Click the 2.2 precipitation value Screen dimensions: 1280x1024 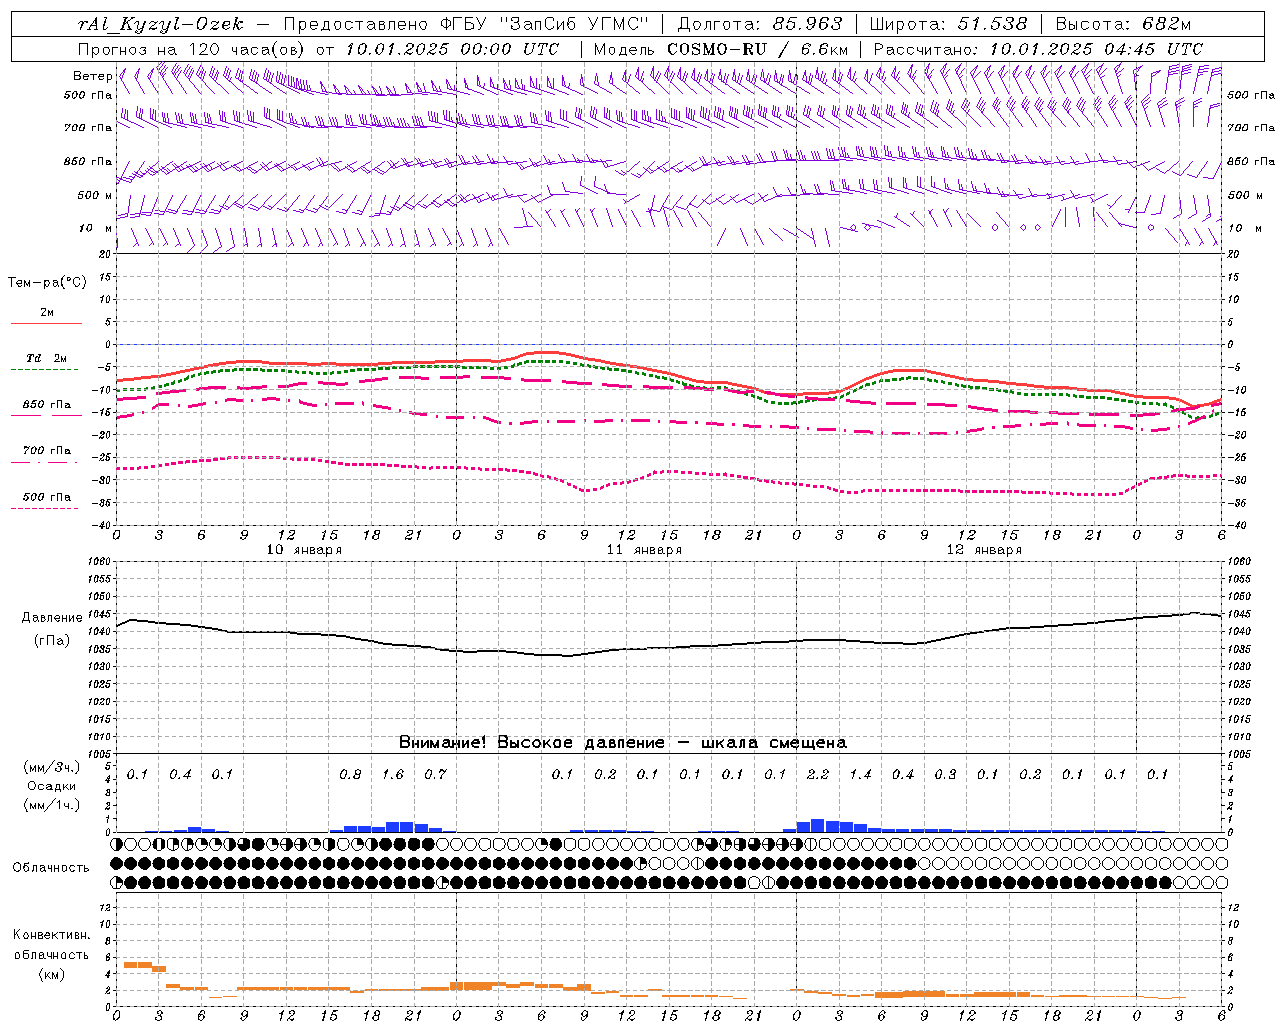(818, 775)
